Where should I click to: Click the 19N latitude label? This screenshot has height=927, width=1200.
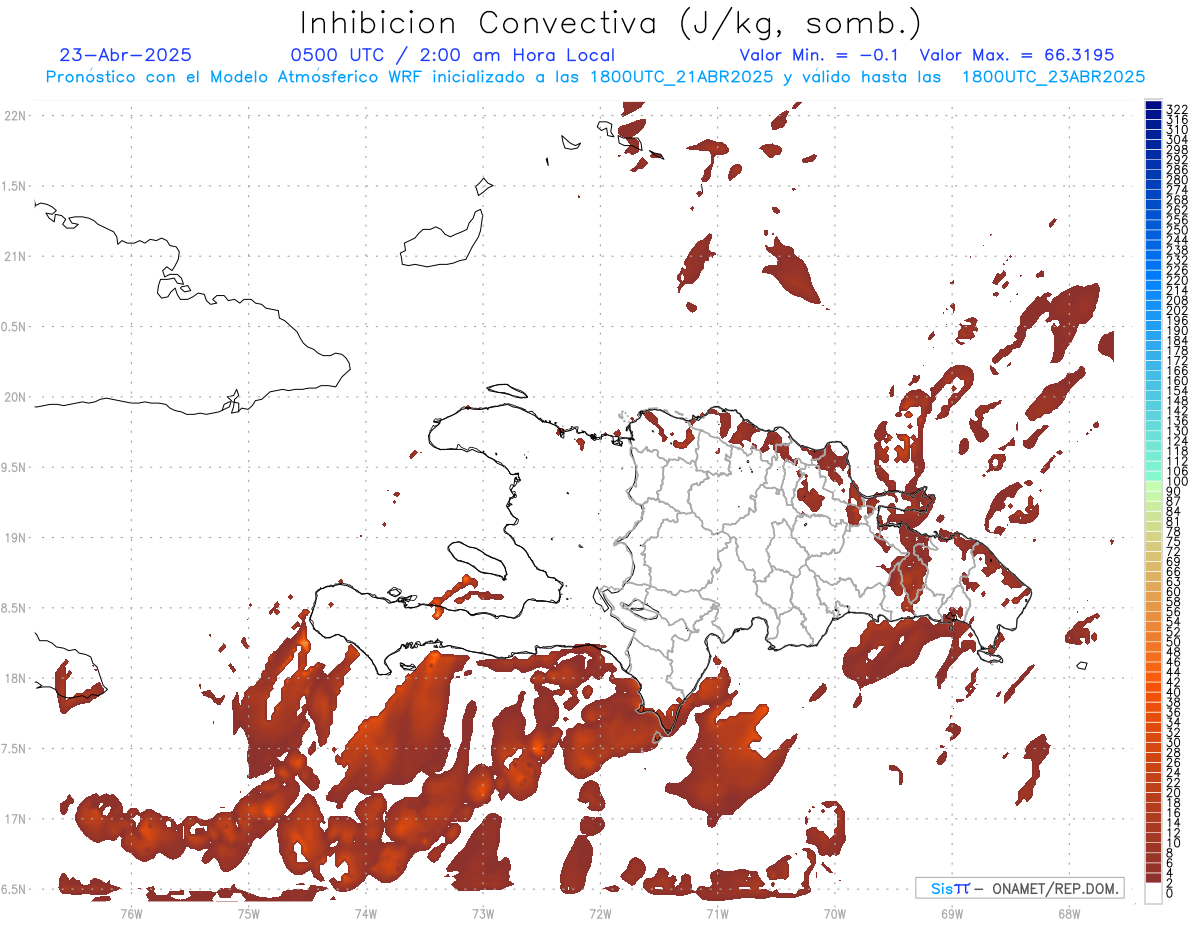point(15,538)
